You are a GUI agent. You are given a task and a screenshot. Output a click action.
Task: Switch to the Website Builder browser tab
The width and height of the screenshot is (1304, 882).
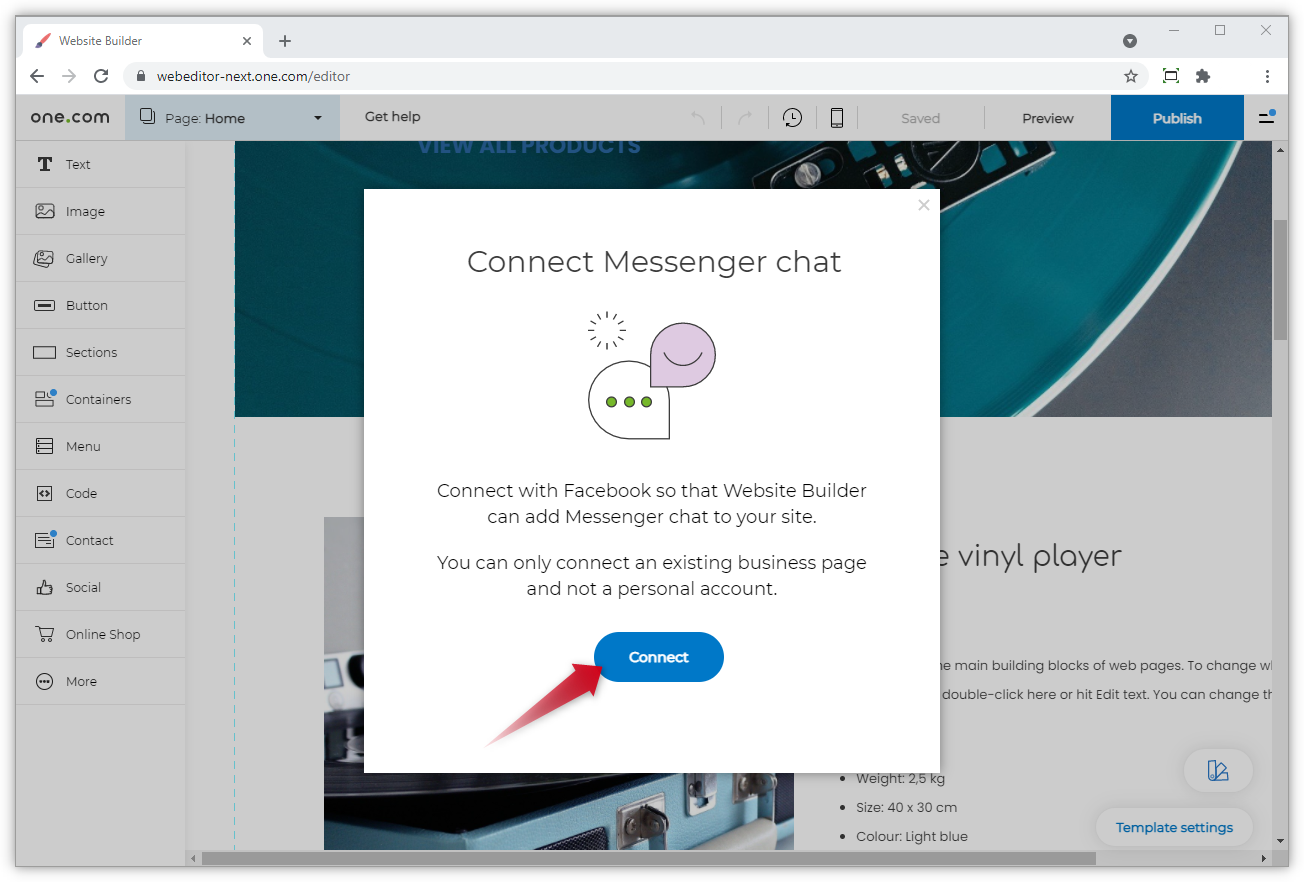tap(140, 40)
